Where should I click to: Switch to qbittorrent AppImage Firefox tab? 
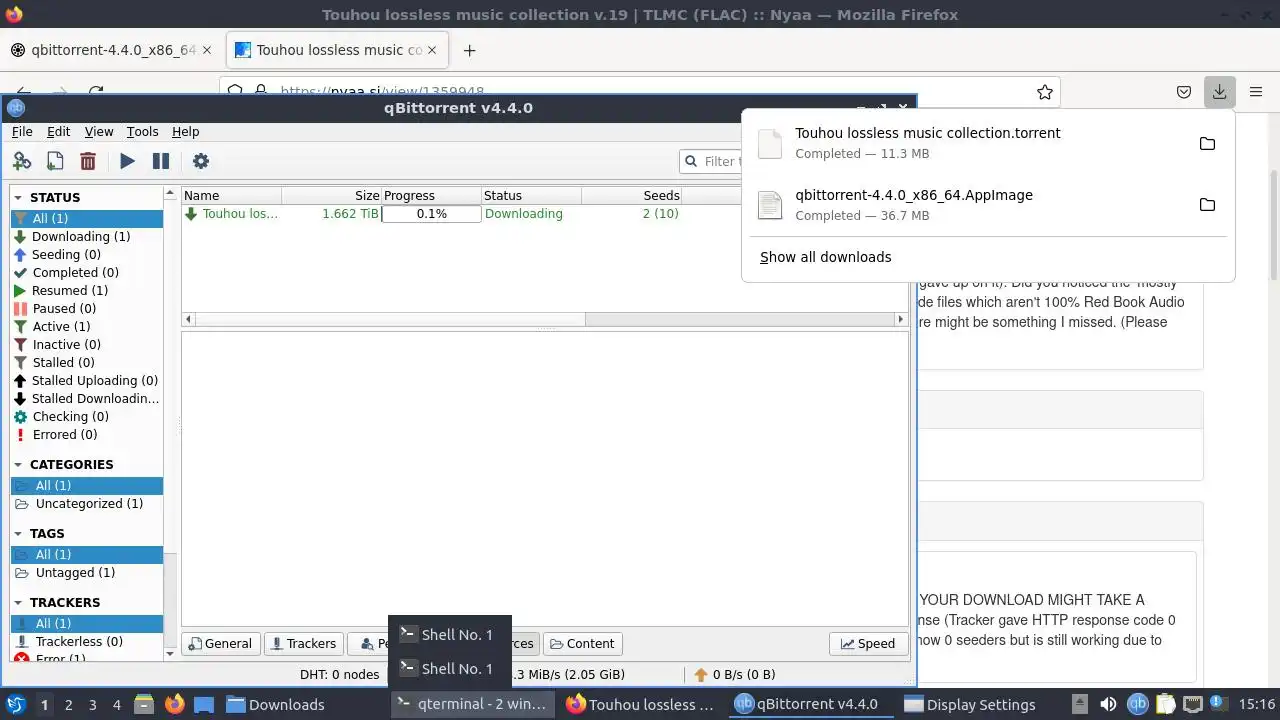coord(112,50)
